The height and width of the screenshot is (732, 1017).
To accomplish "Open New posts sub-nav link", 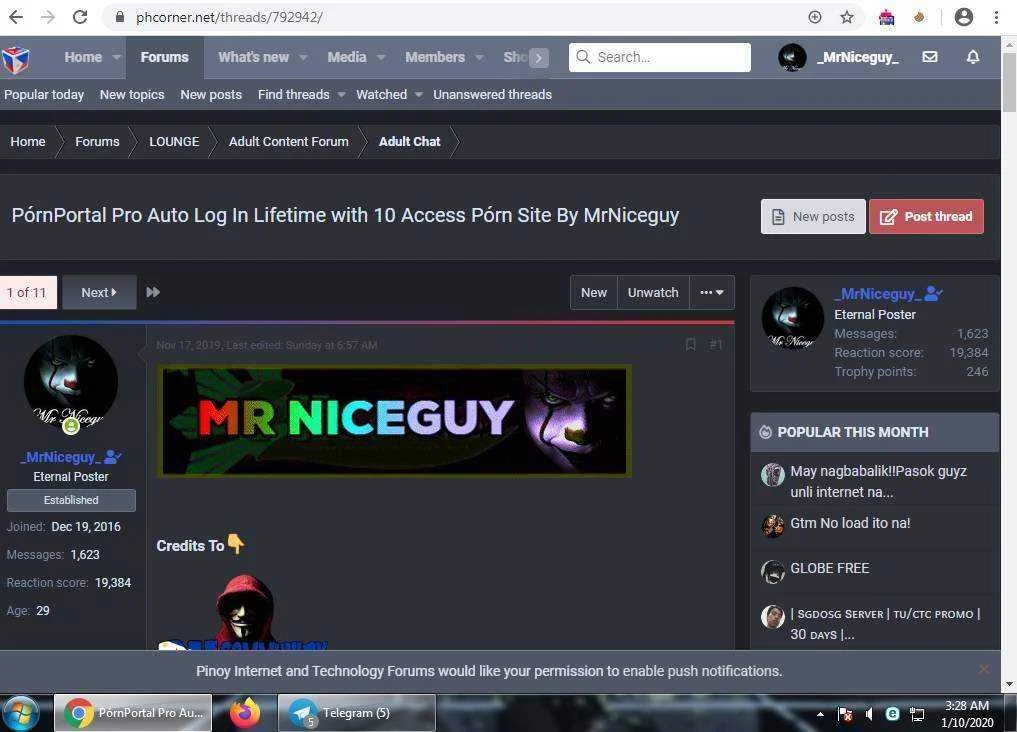I will pos(211,95).
